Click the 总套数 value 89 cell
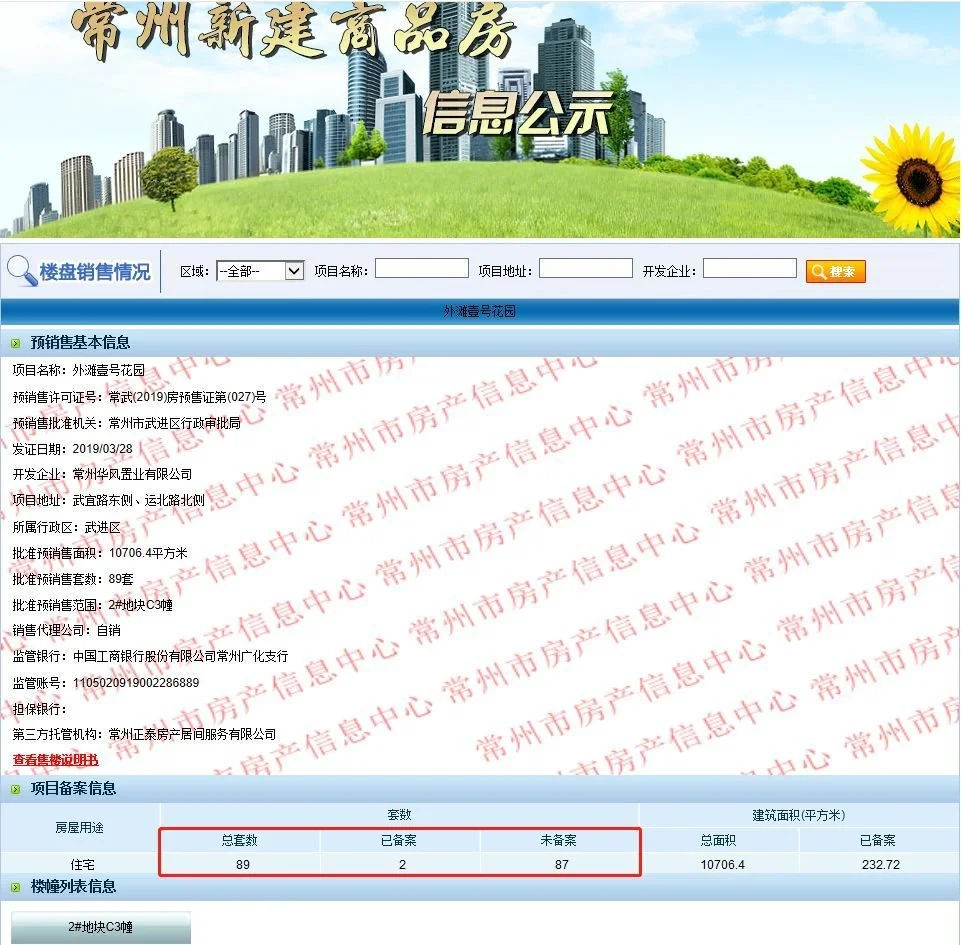The height and width of the screenshot is (945, 961). tap(243, 865)
